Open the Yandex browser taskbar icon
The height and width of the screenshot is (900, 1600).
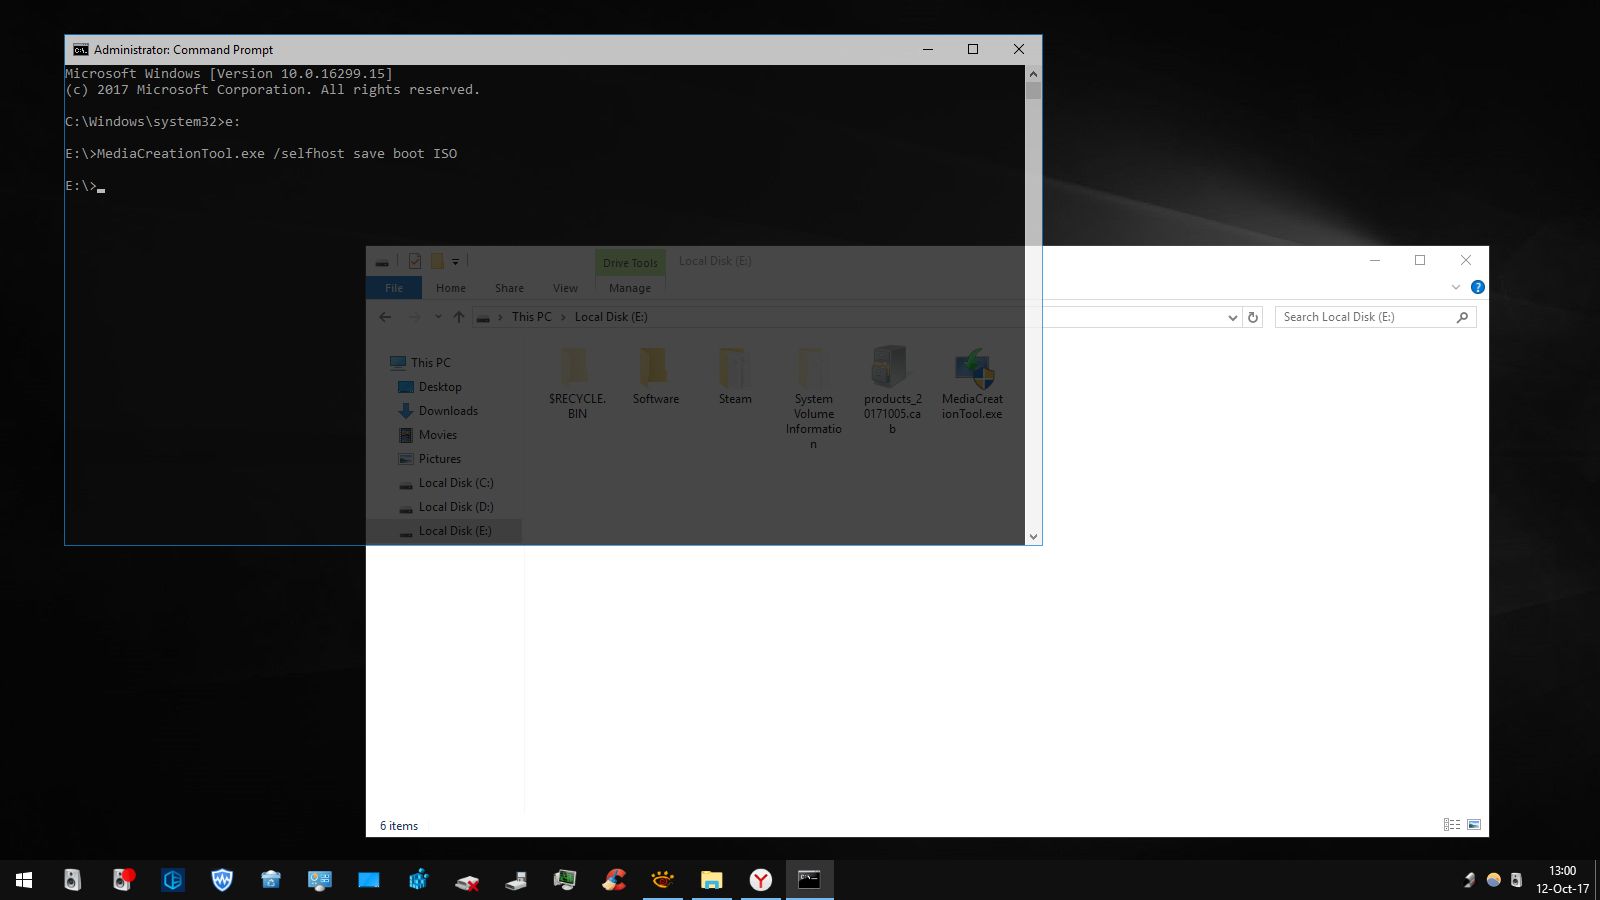761,880
